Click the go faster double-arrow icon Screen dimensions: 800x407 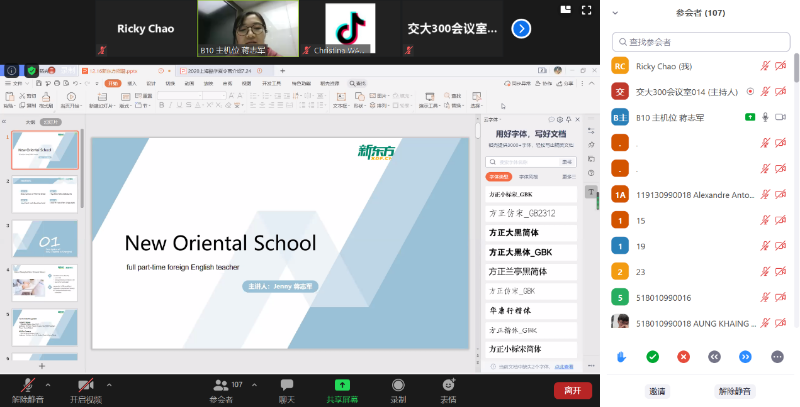click(x=745, y=357)
